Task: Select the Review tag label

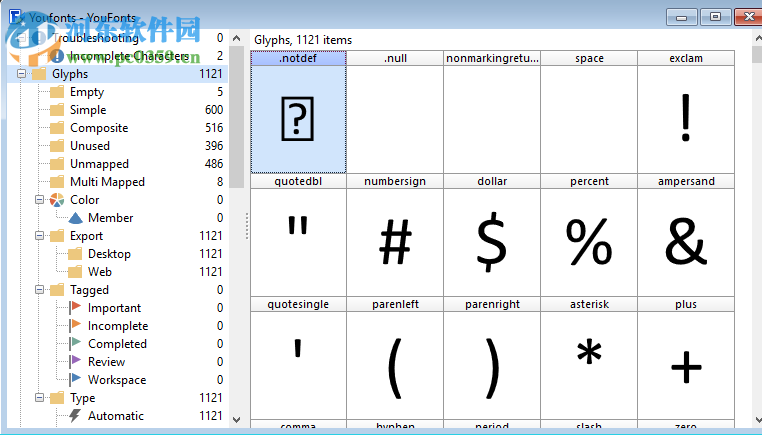Action: click(x=106, y=362)
